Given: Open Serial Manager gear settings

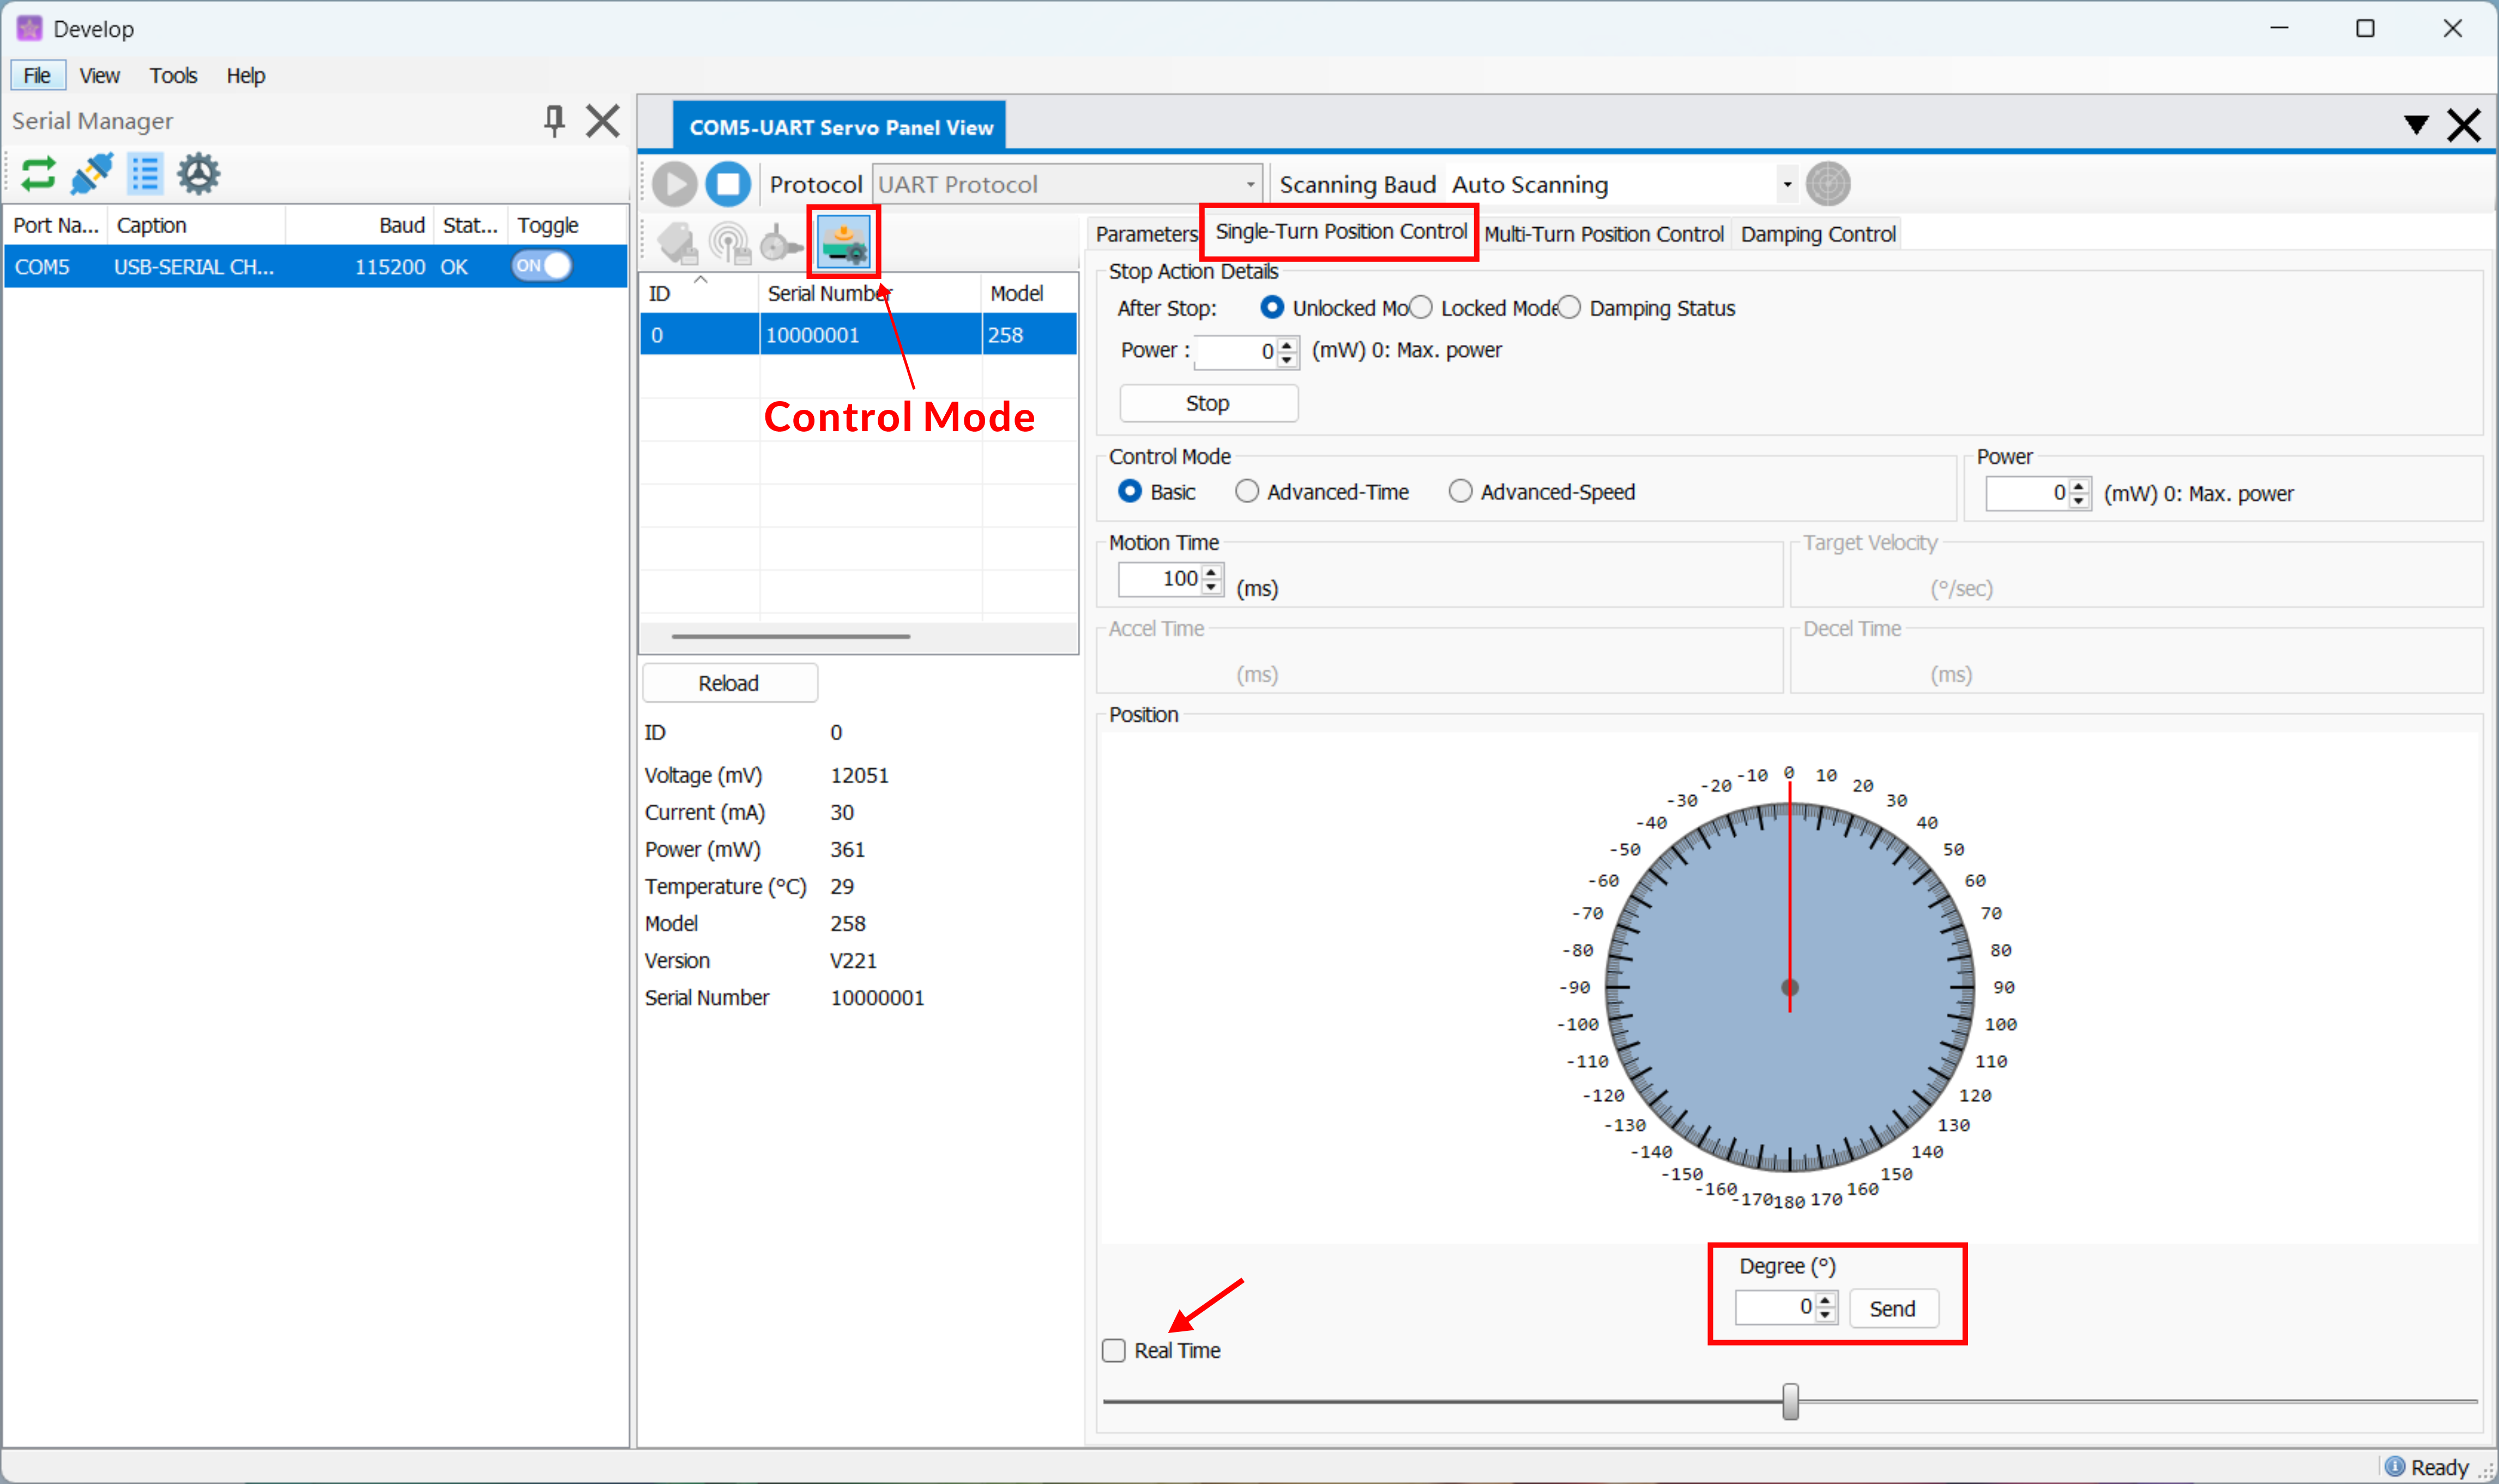Looking at the screenshot, I should (198, 174).
